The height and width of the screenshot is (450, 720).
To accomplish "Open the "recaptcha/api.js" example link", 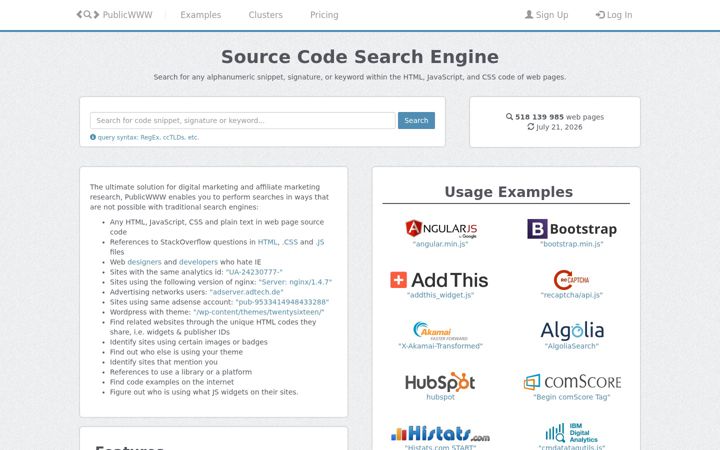I will point(572,295).
